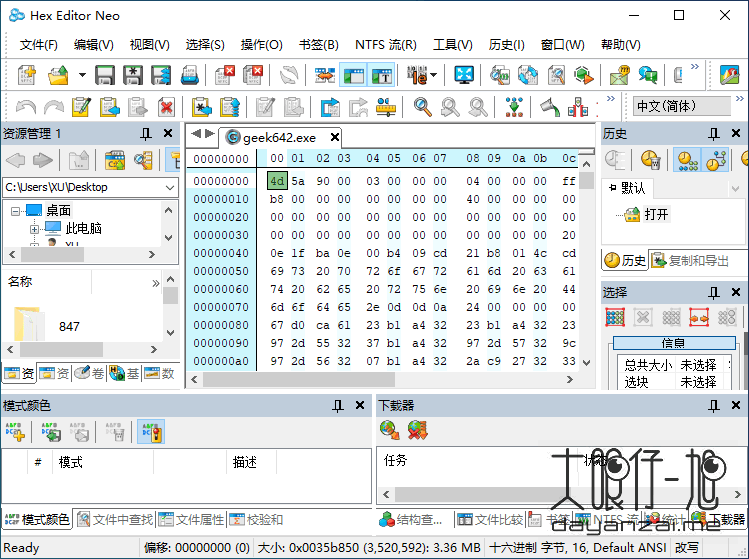Click the new download globe icon
Viewport: 749px width, 559px height.
[389, 430]
